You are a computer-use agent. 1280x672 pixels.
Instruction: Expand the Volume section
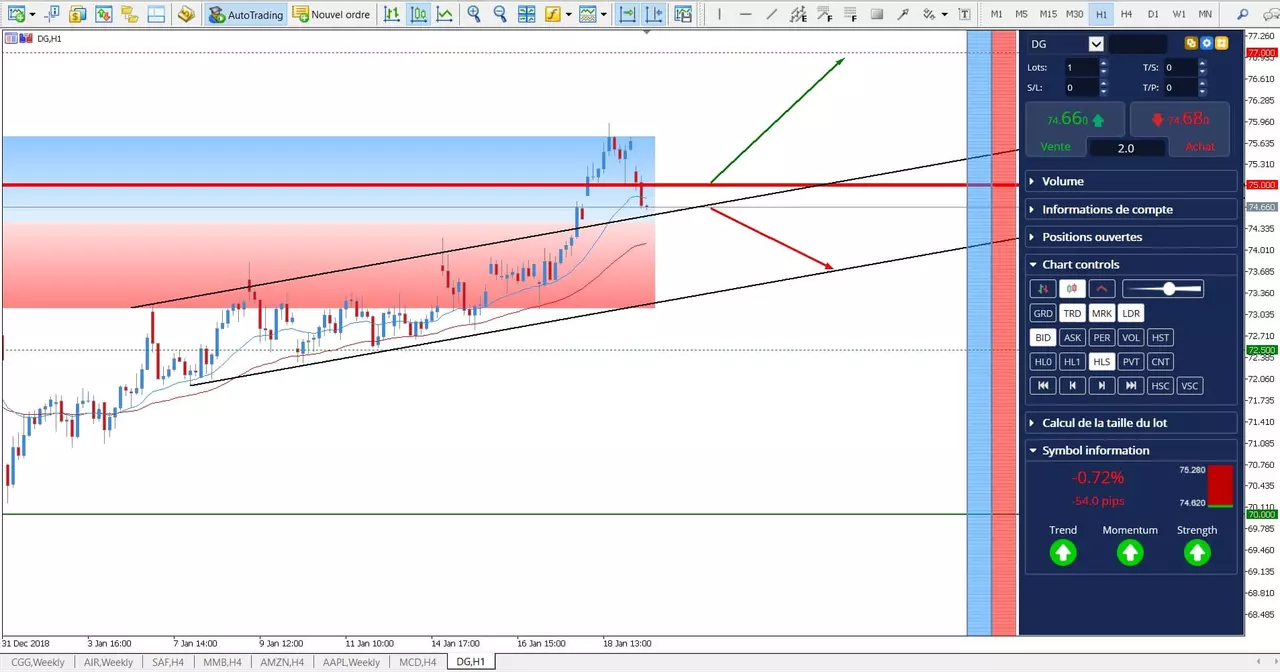(1132, 181)
